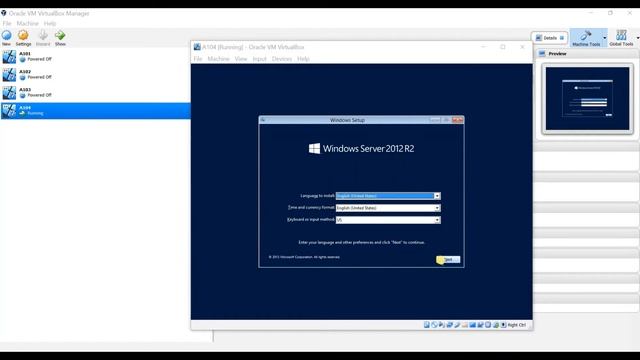
Task: Select the A101 machine name
Action: 25,53
